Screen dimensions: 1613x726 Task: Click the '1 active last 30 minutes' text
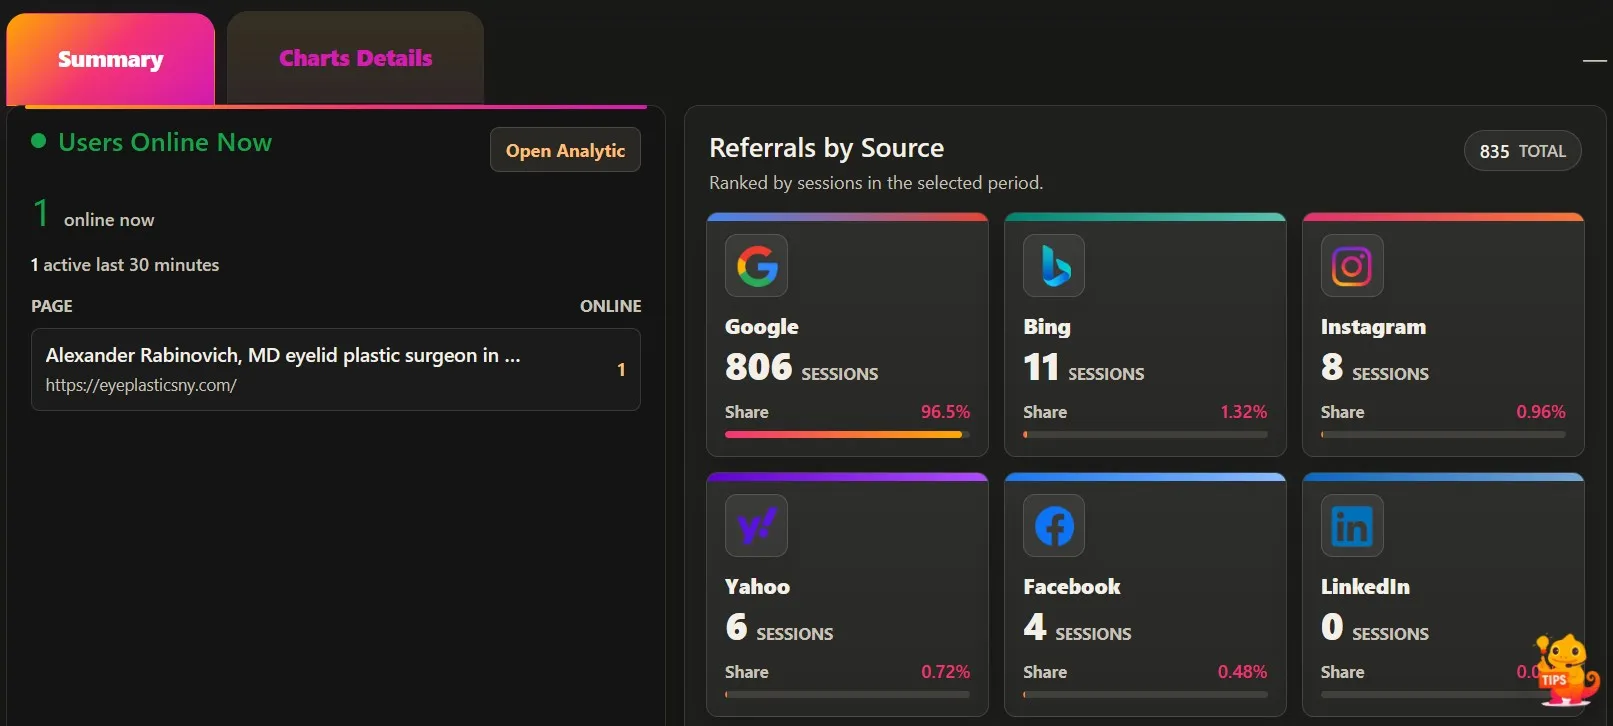(x=125, y=265)
